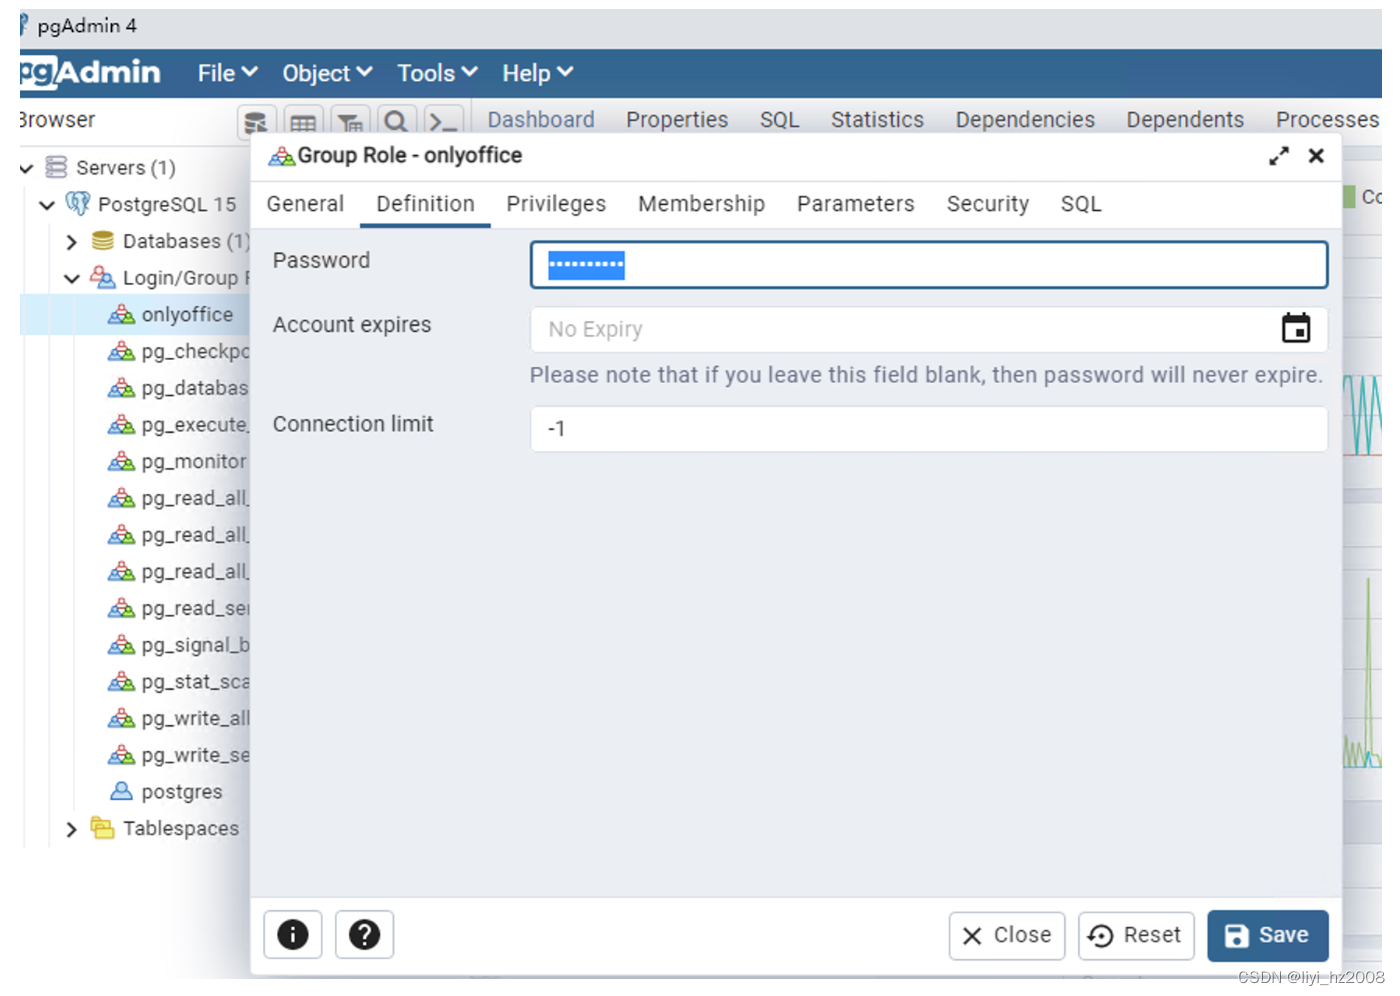Click the server/database toolbar icon in Browser

point(256,123)
